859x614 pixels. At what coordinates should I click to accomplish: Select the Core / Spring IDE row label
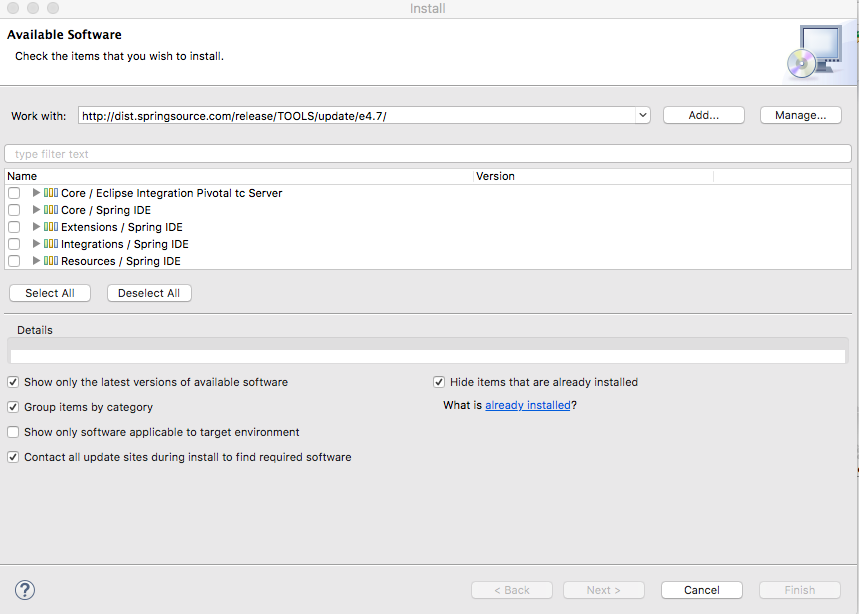106,210
